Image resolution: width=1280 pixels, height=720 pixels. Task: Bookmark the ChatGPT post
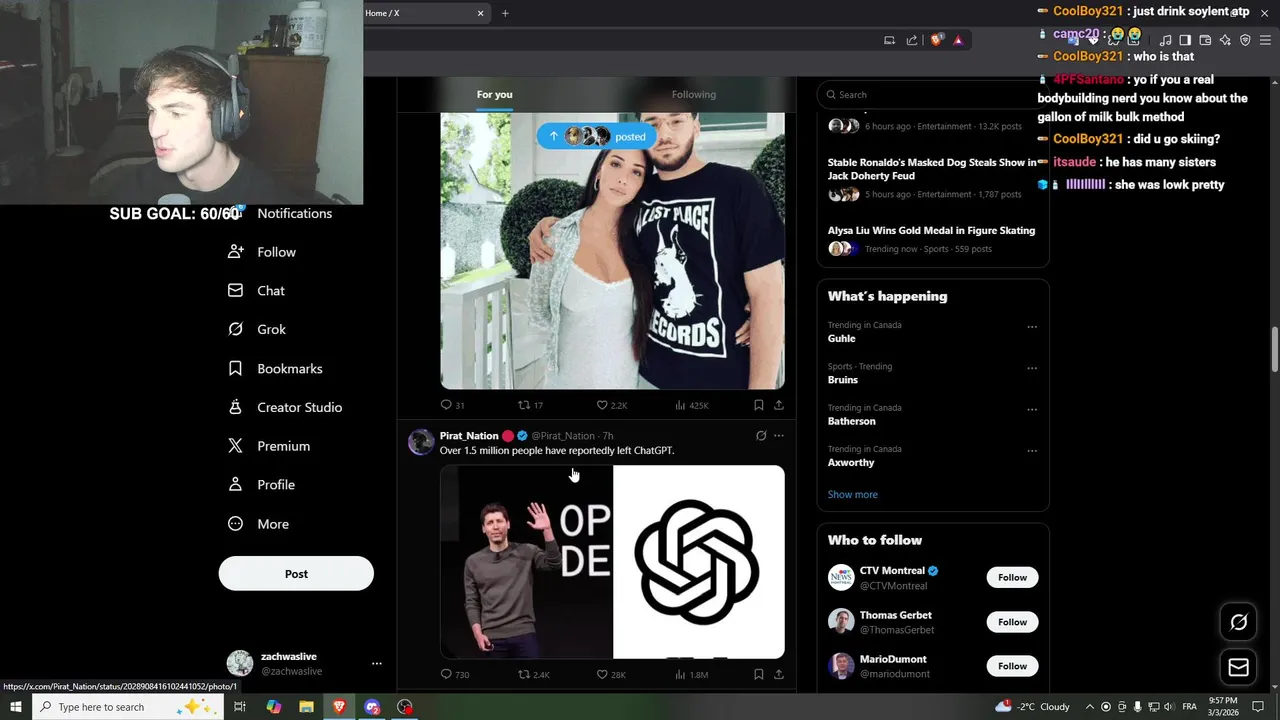point(758,674)
